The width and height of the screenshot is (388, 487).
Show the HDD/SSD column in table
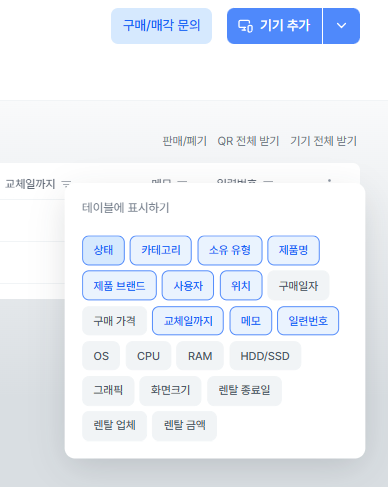pyautogui.click(x=265, y=356)
